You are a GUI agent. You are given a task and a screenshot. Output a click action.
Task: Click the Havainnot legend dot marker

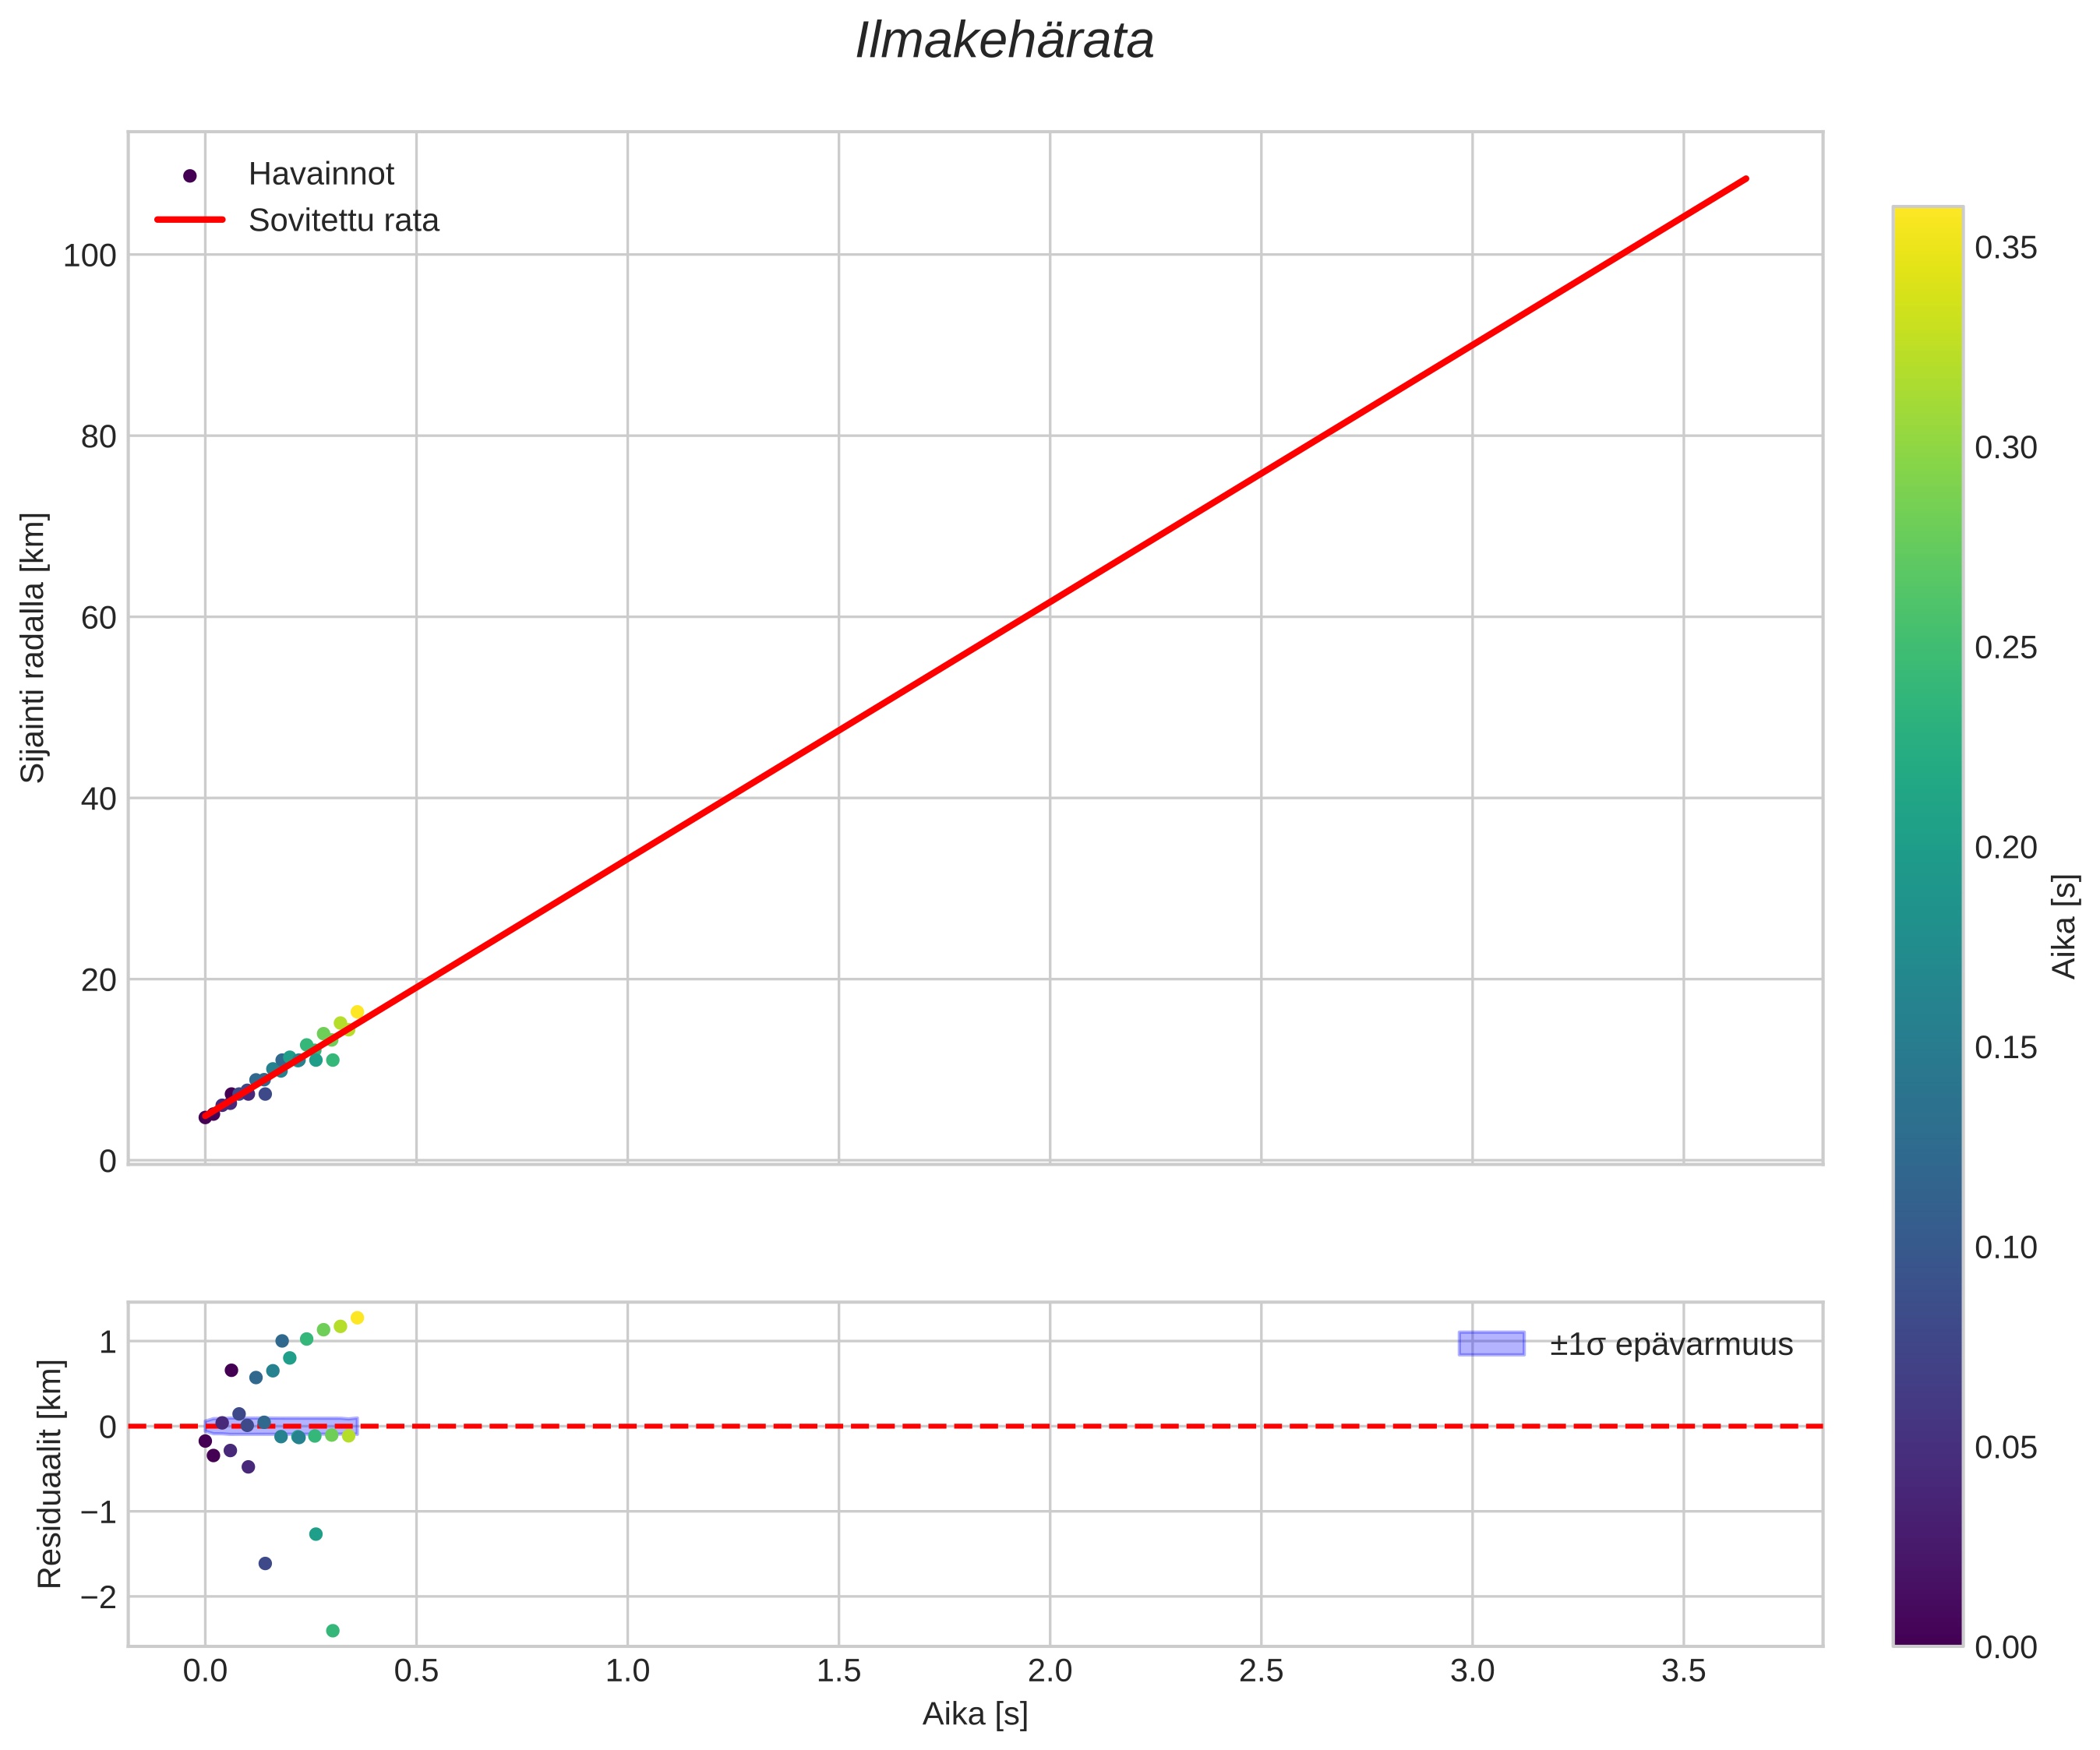[x=190, y=176]
